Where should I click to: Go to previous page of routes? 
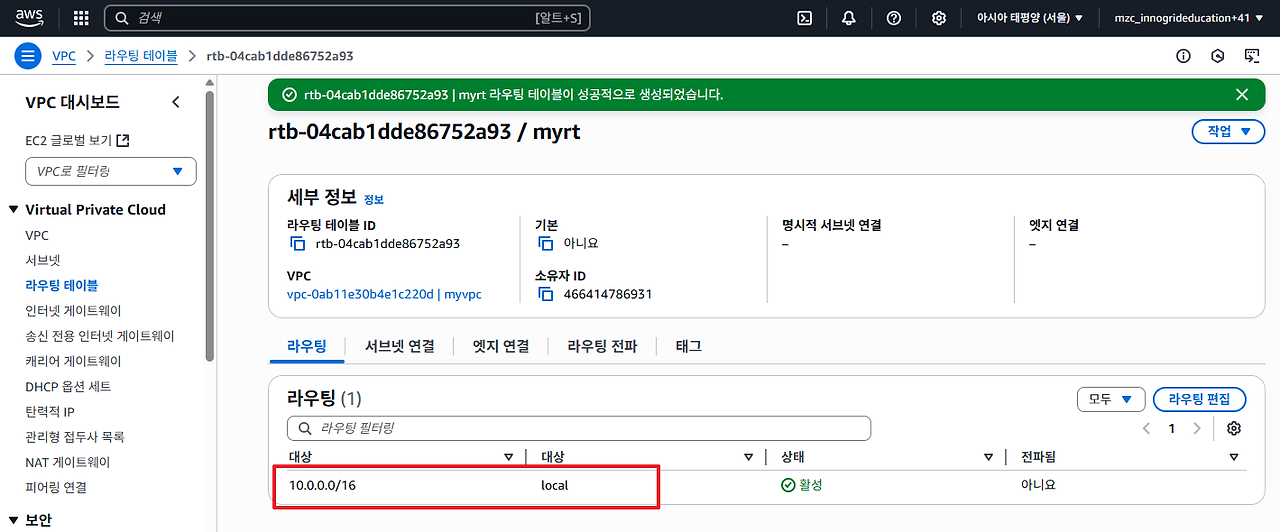pyautogui.click(x=1147, y=428)
